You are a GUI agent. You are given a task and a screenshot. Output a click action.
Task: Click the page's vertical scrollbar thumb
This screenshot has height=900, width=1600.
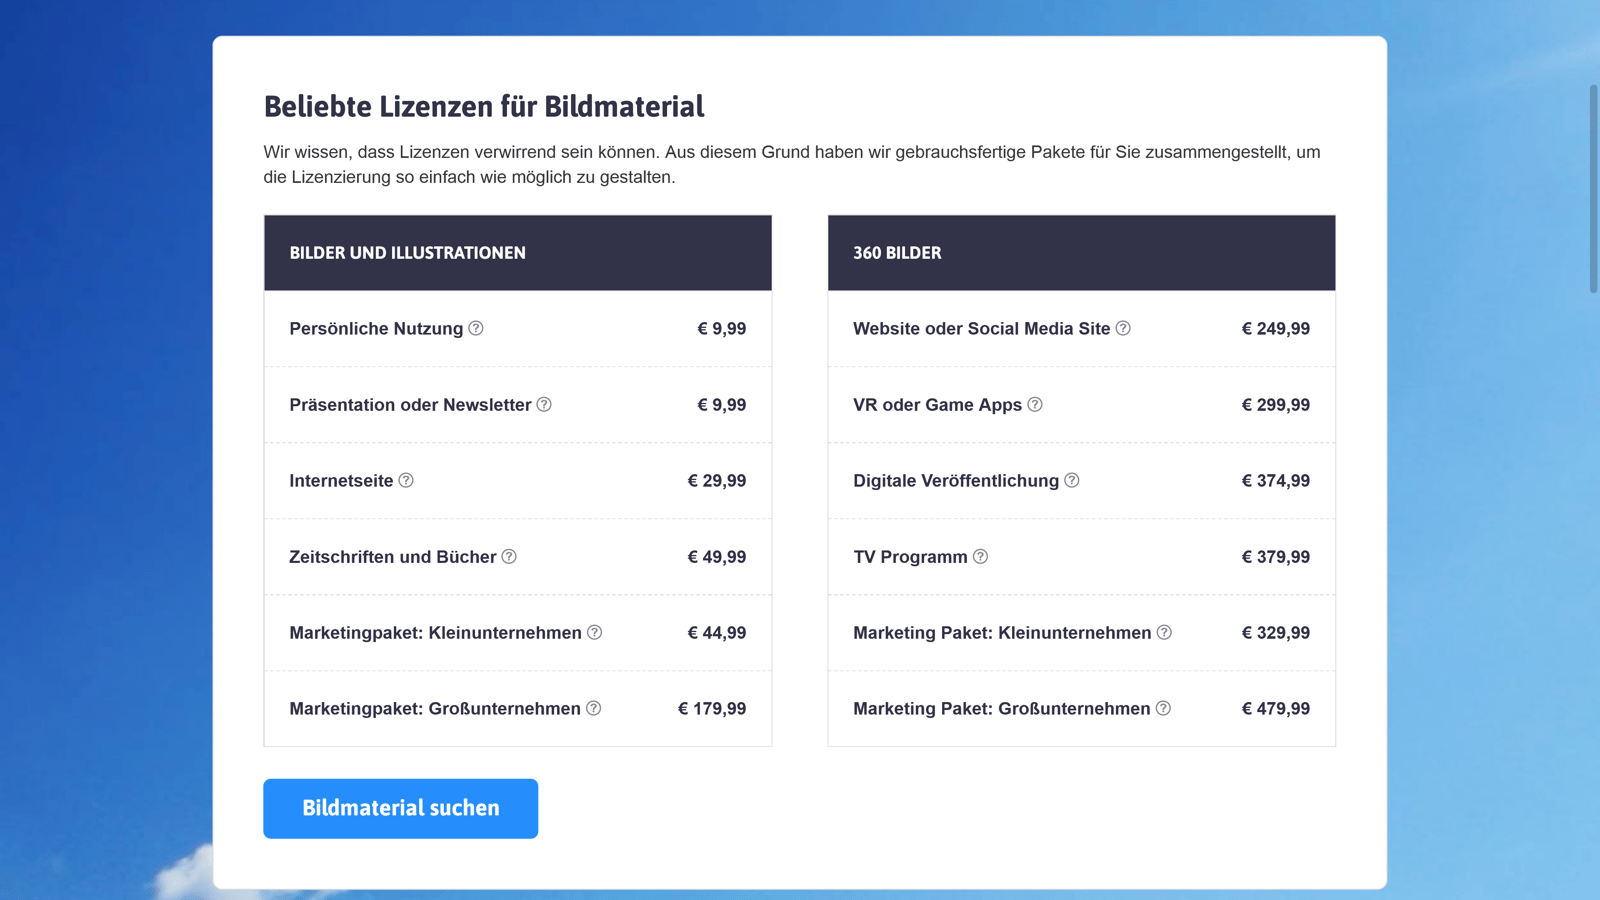pyautogui.click(x=1594, y=189)
